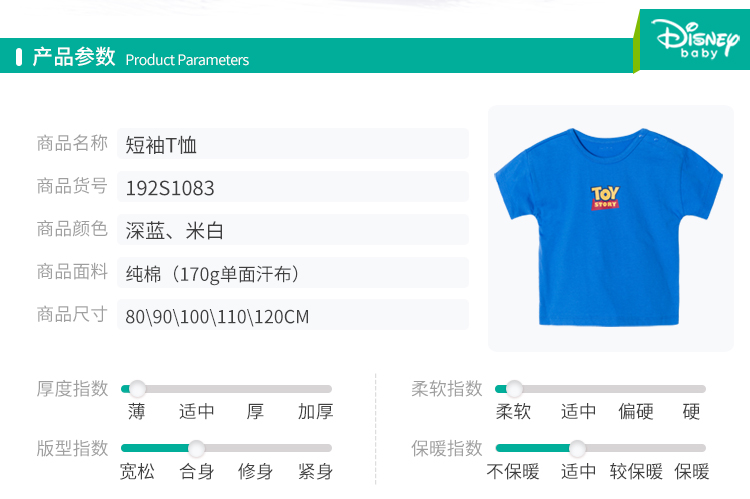750x499 pixels.
Task: Click the 柔软指数 slider handle
Action: click(x=514, y=389)
